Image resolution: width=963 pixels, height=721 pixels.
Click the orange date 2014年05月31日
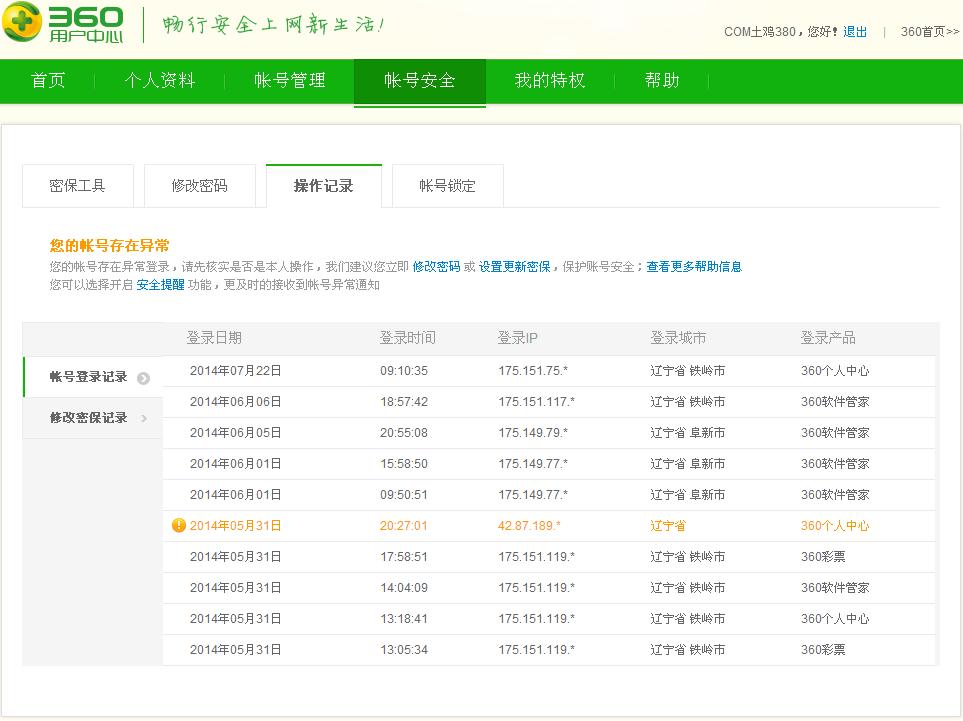point(235,526)
